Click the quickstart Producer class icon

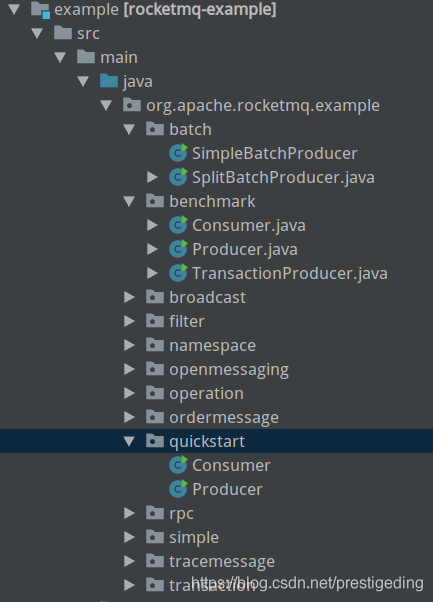point(178,489)
